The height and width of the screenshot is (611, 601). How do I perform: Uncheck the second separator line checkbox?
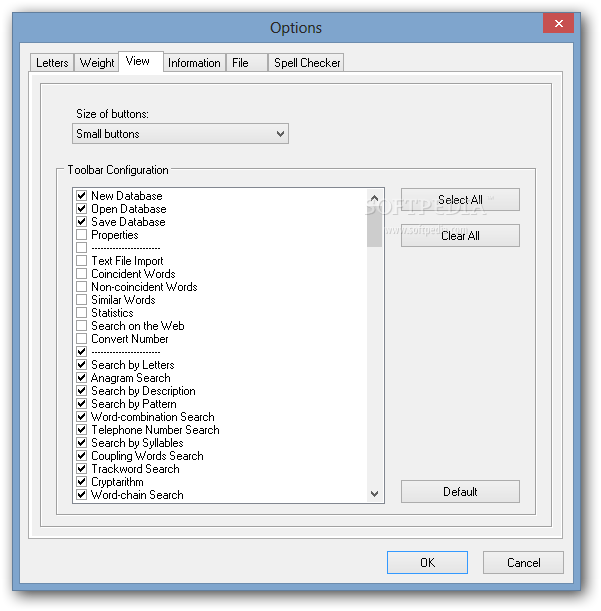(x=81, y=351)
